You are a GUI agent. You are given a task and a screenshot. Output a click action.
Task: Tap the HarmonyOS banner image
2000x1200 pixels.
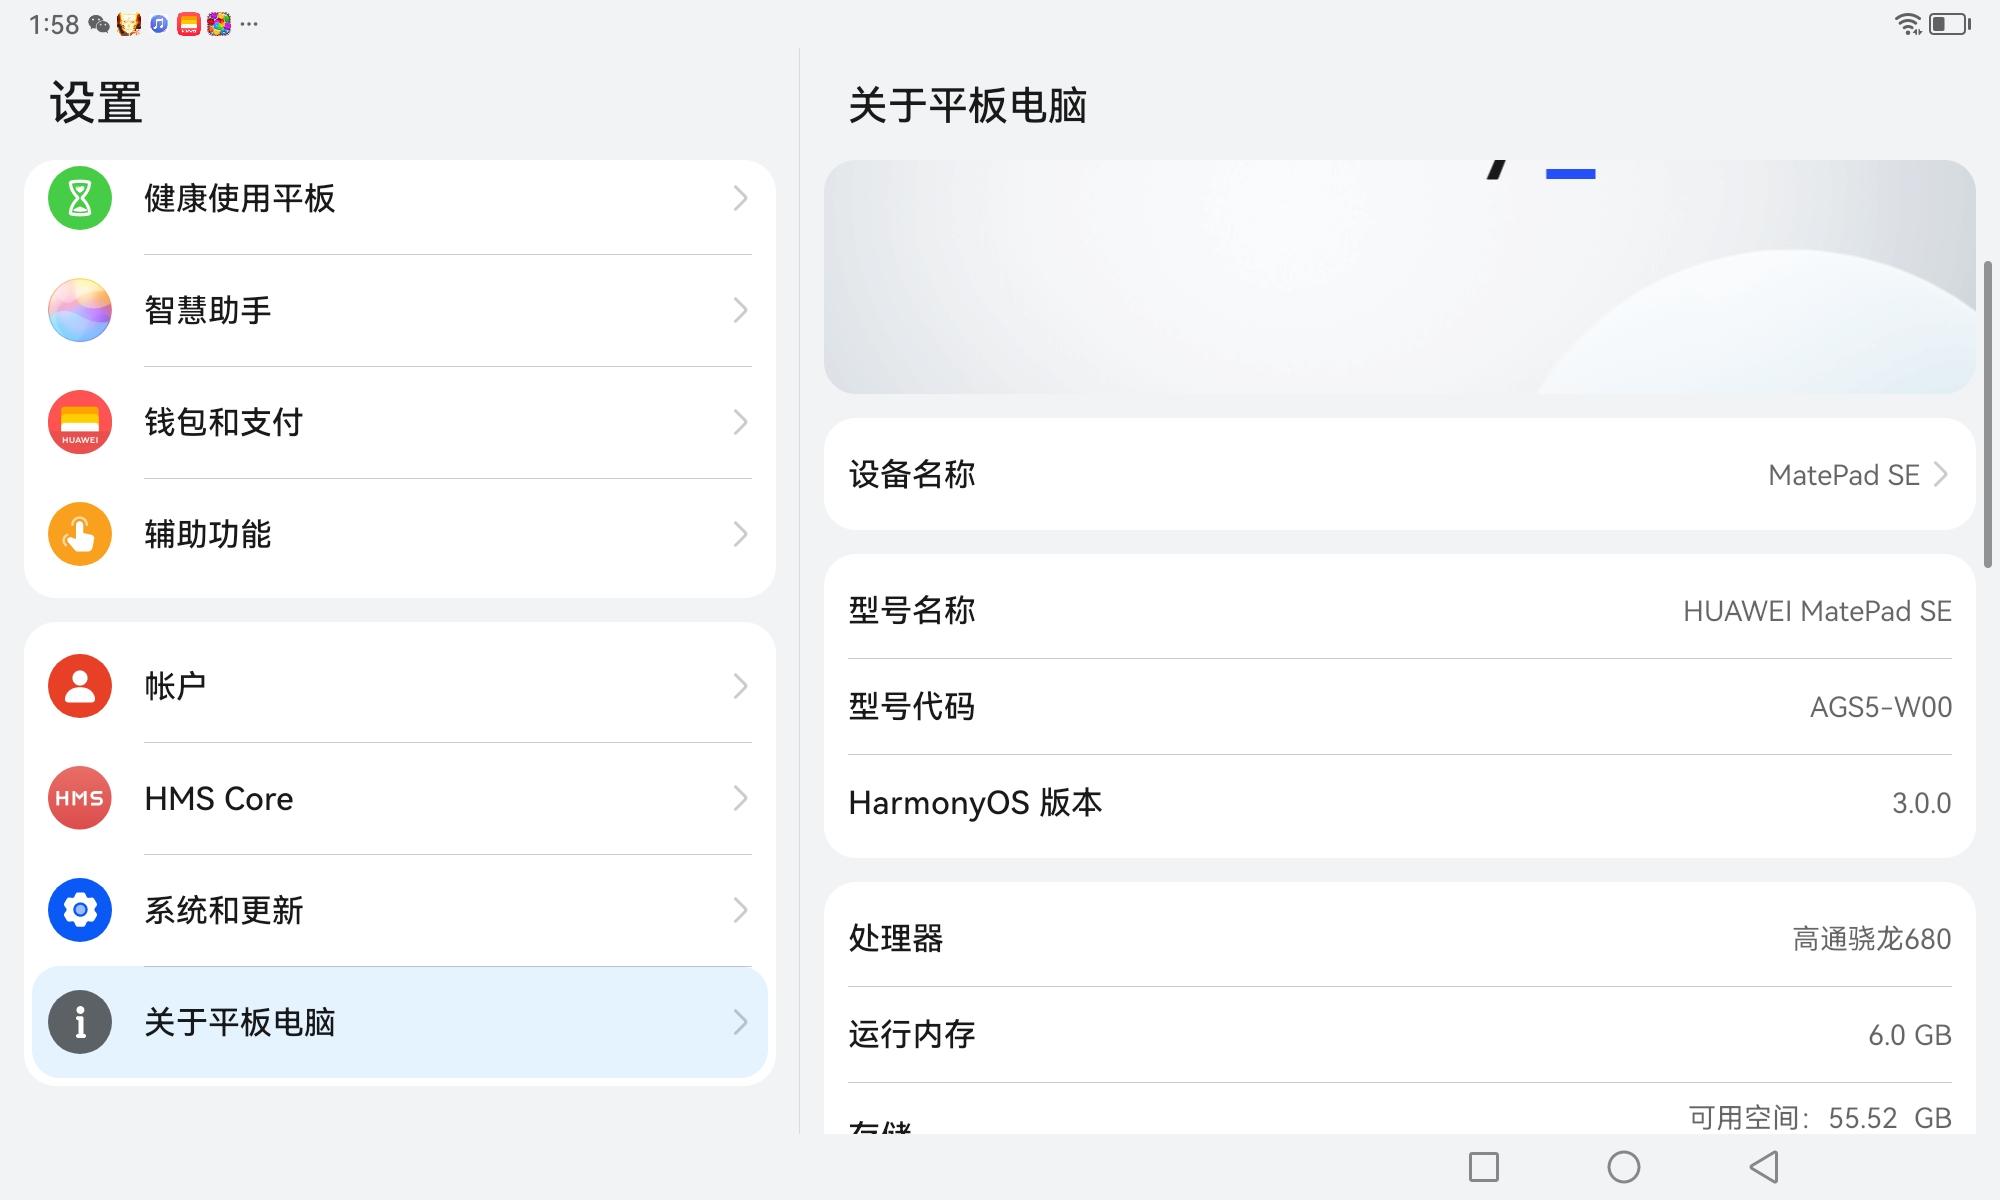click(x=1400, y=276)
